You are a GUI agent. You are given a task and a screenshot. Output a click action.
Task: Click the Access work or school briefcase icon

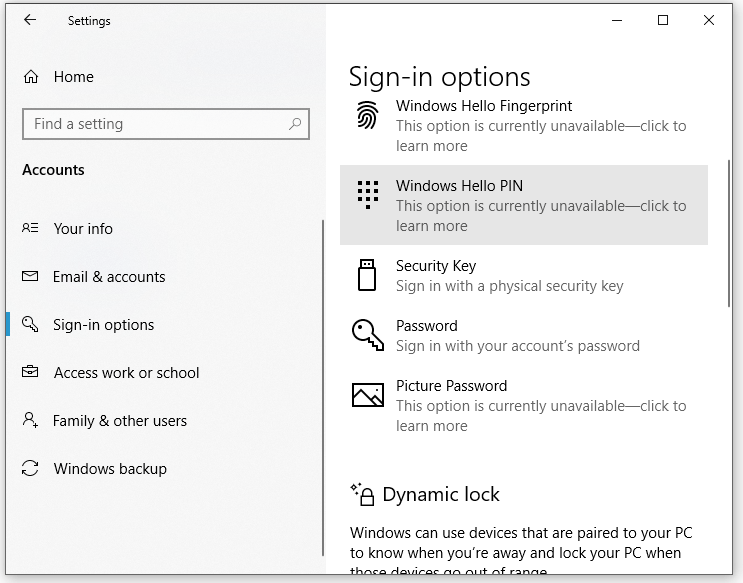tap(30, 372)
